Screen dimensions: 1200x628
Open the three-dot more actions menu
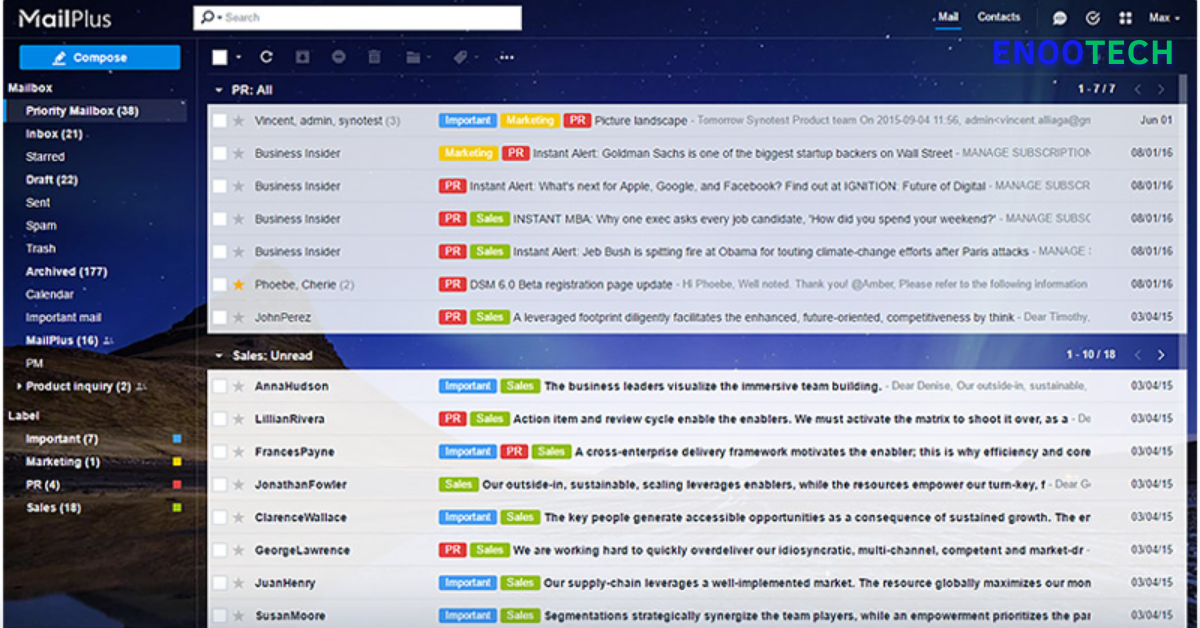[507, 57]
